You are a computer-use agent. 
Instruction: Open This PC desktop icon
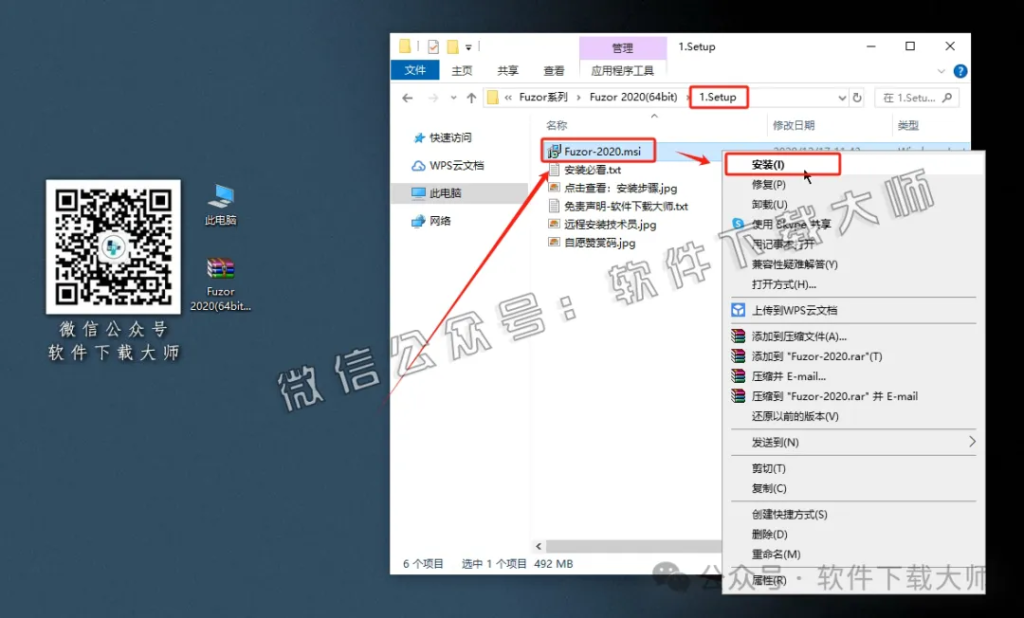pos(221,204)
